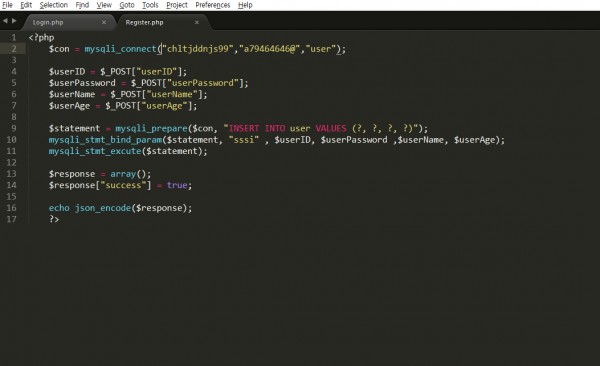Open the Find menu

pyautogui.click(x=82, y=5)
